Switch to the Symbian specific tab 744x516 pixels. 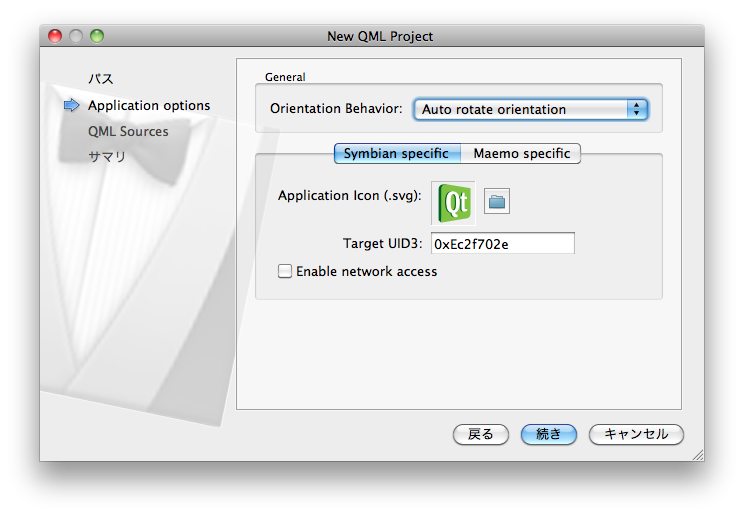397,153
